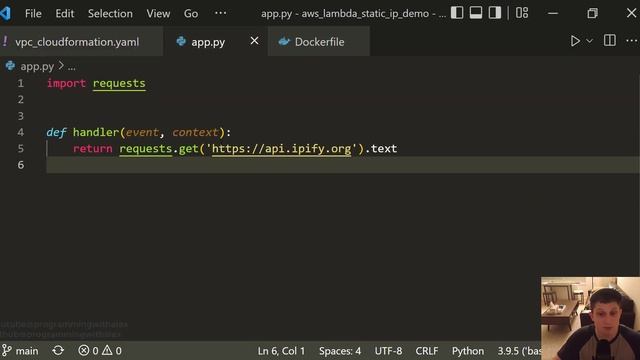Click the Python icon in the breadcrumb

click(10, 66)
